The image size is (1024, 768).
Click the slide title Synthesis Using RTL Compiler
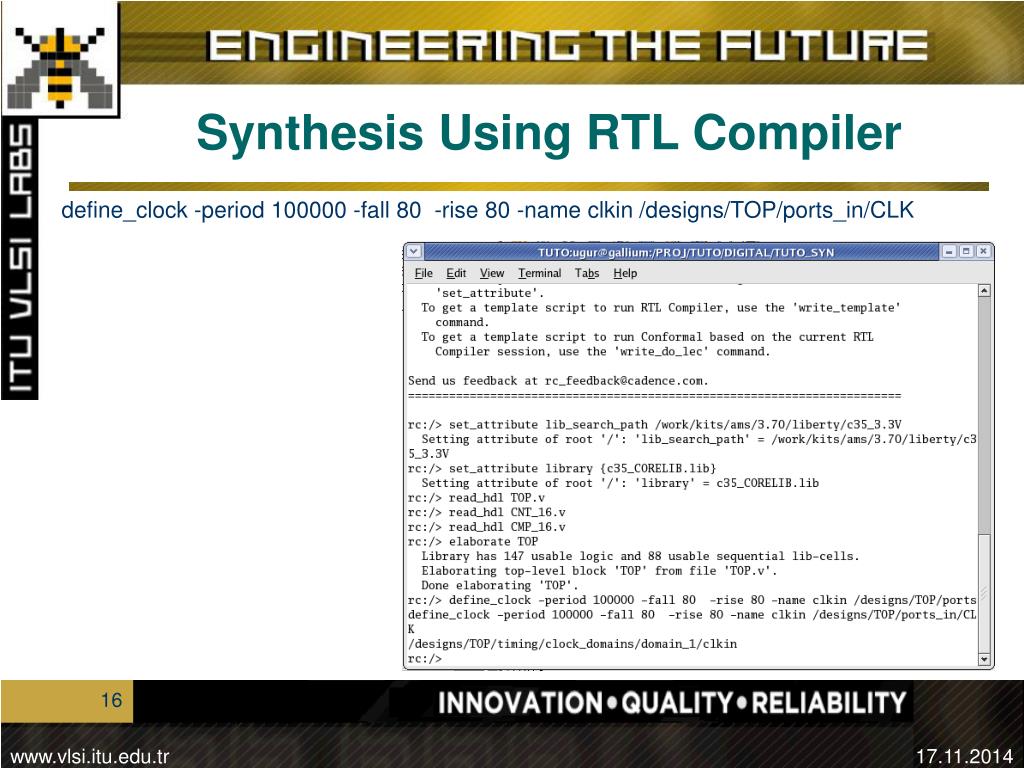click(x=549, y=133)
